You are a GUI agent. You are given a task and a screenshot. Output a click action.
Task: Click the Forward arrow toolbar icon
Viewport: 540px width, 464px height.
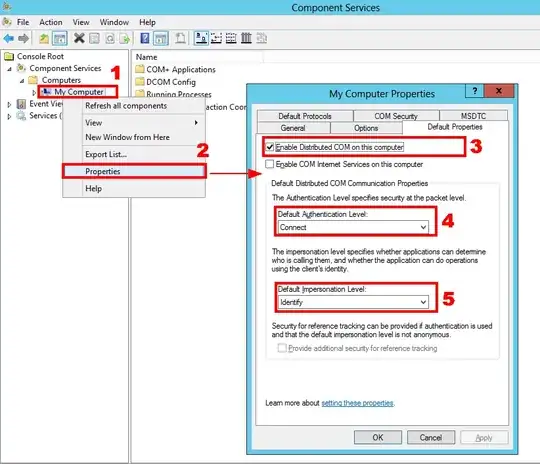23,38
